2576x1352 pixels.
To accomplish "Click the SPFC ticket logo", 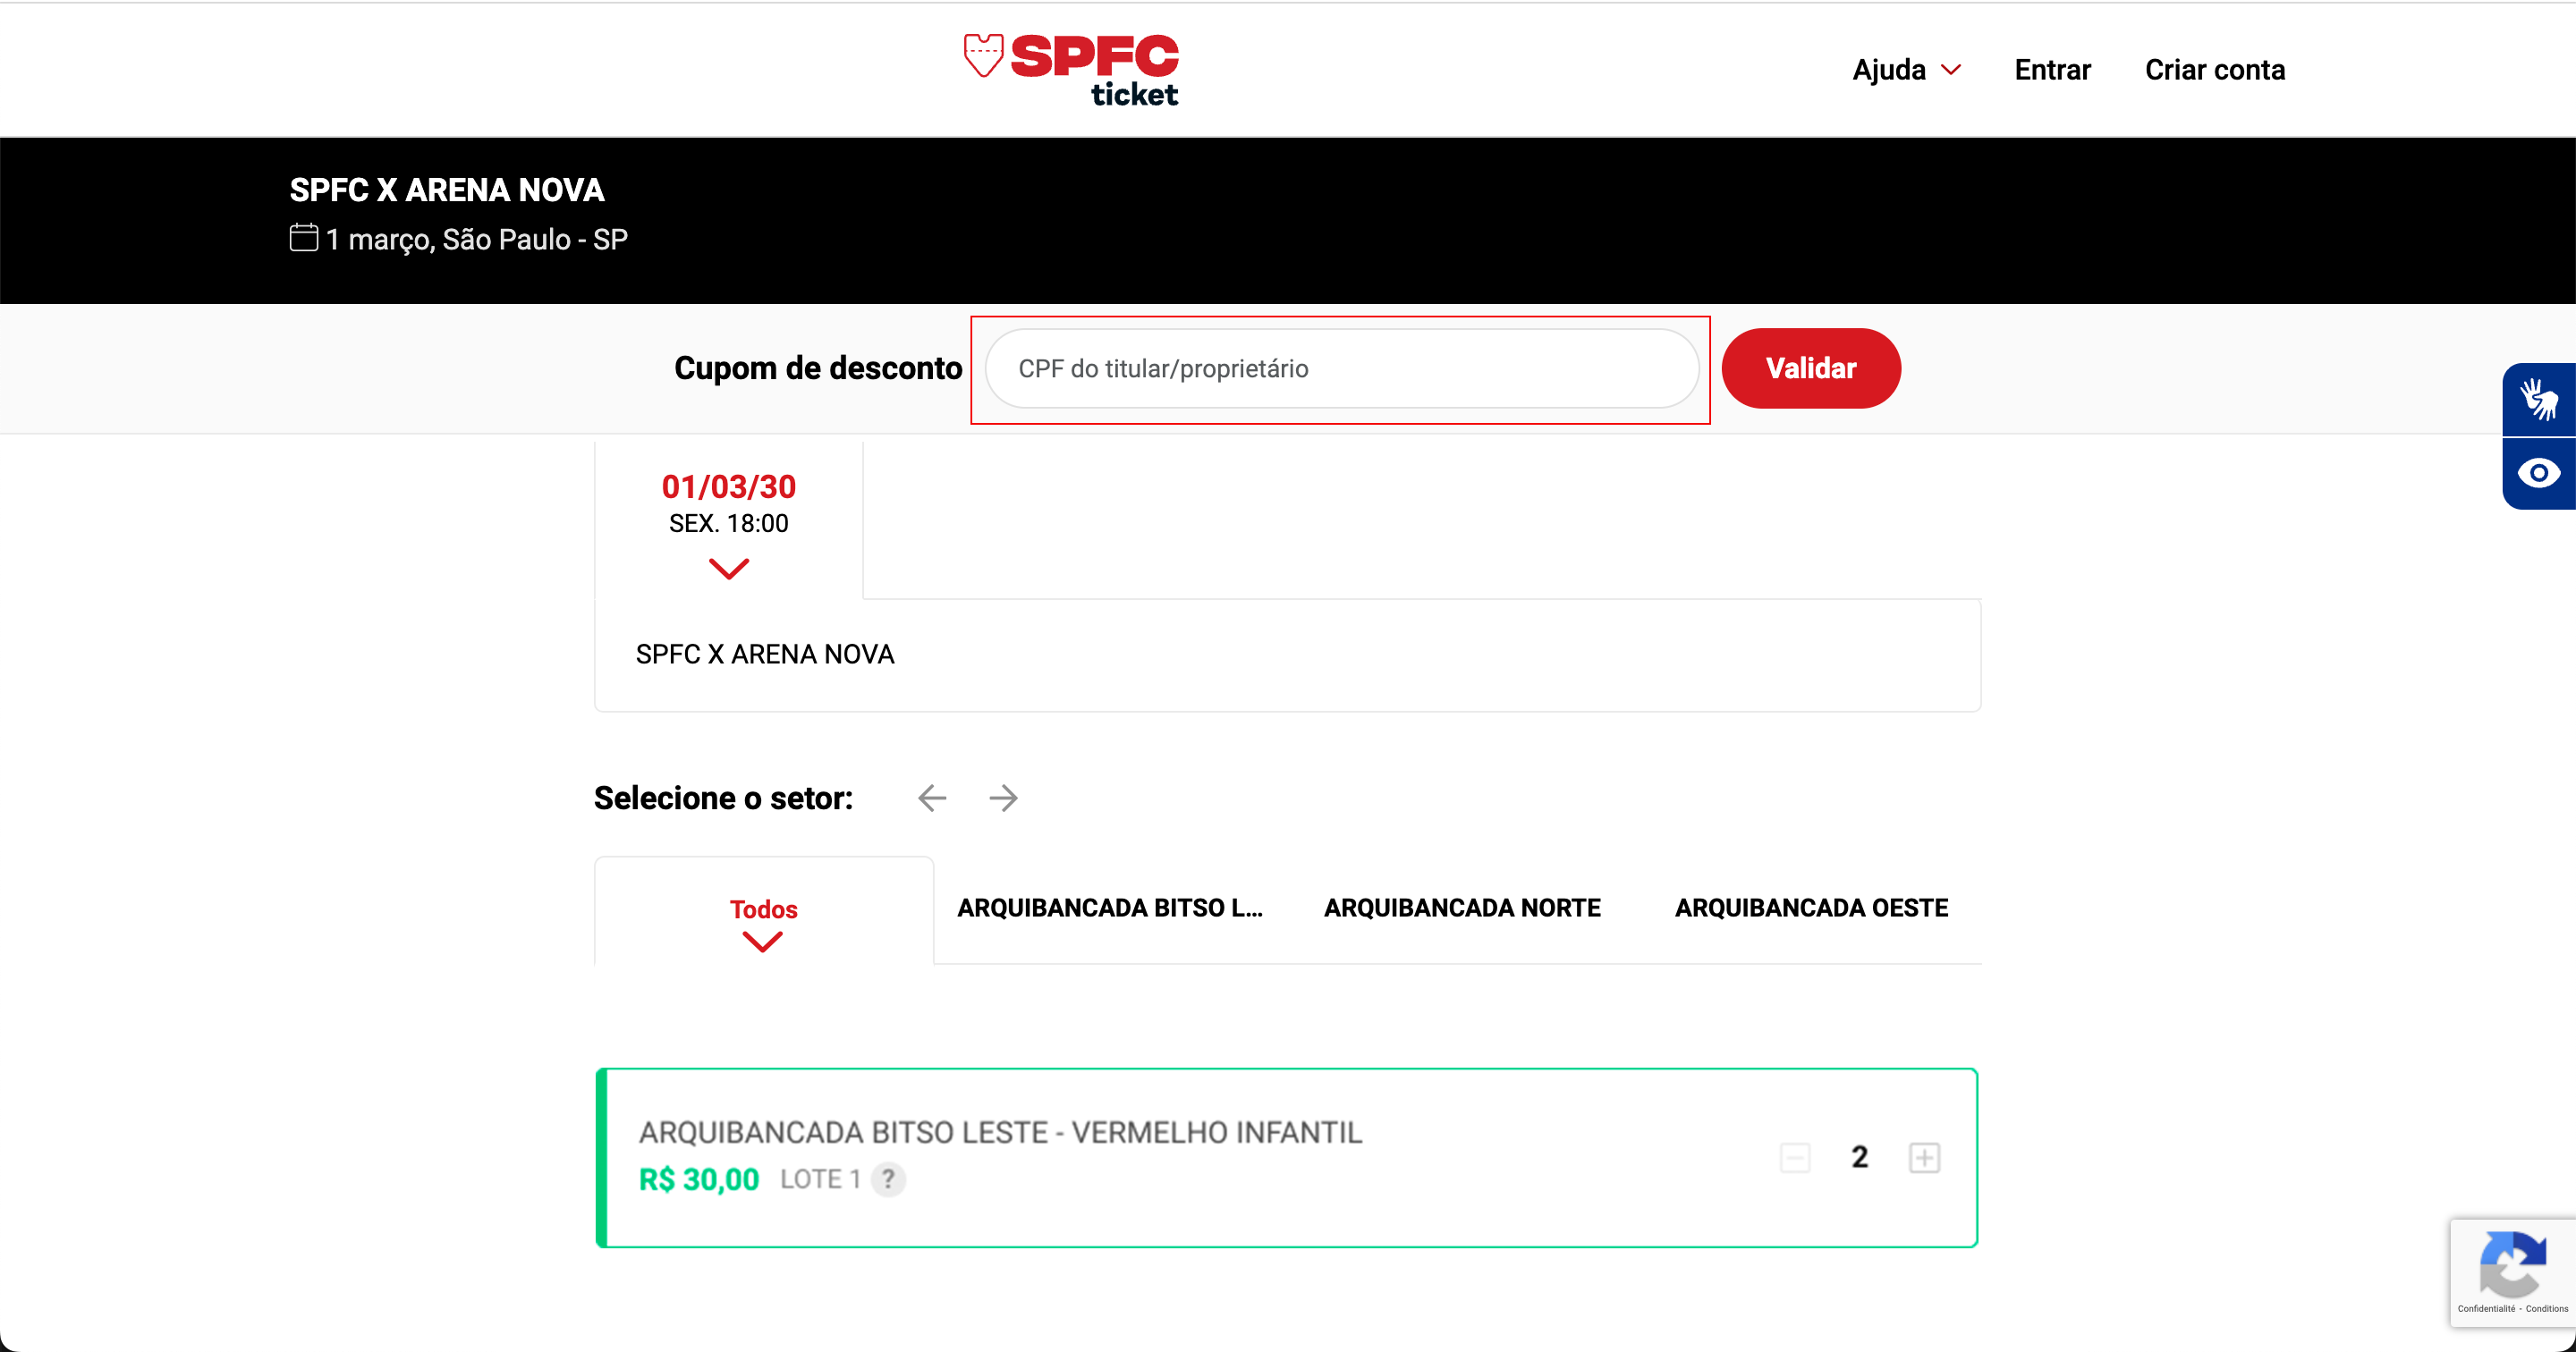I will point(1071,69).
